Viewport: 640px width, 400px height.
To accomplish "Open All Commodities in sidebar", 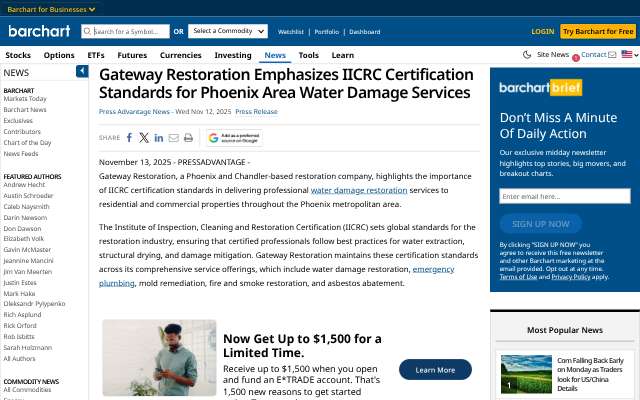I will point(27,390).
